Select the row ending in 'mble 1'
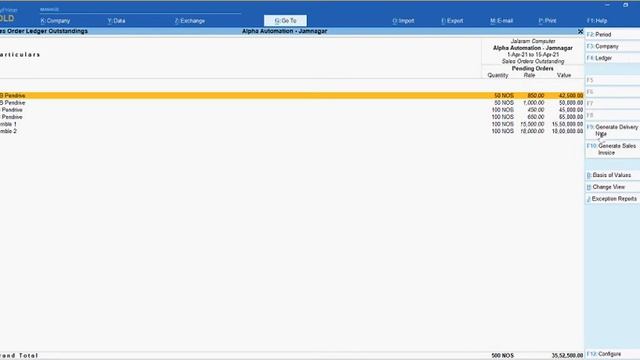The image size is (640, 360). click(x=291, y=124)
